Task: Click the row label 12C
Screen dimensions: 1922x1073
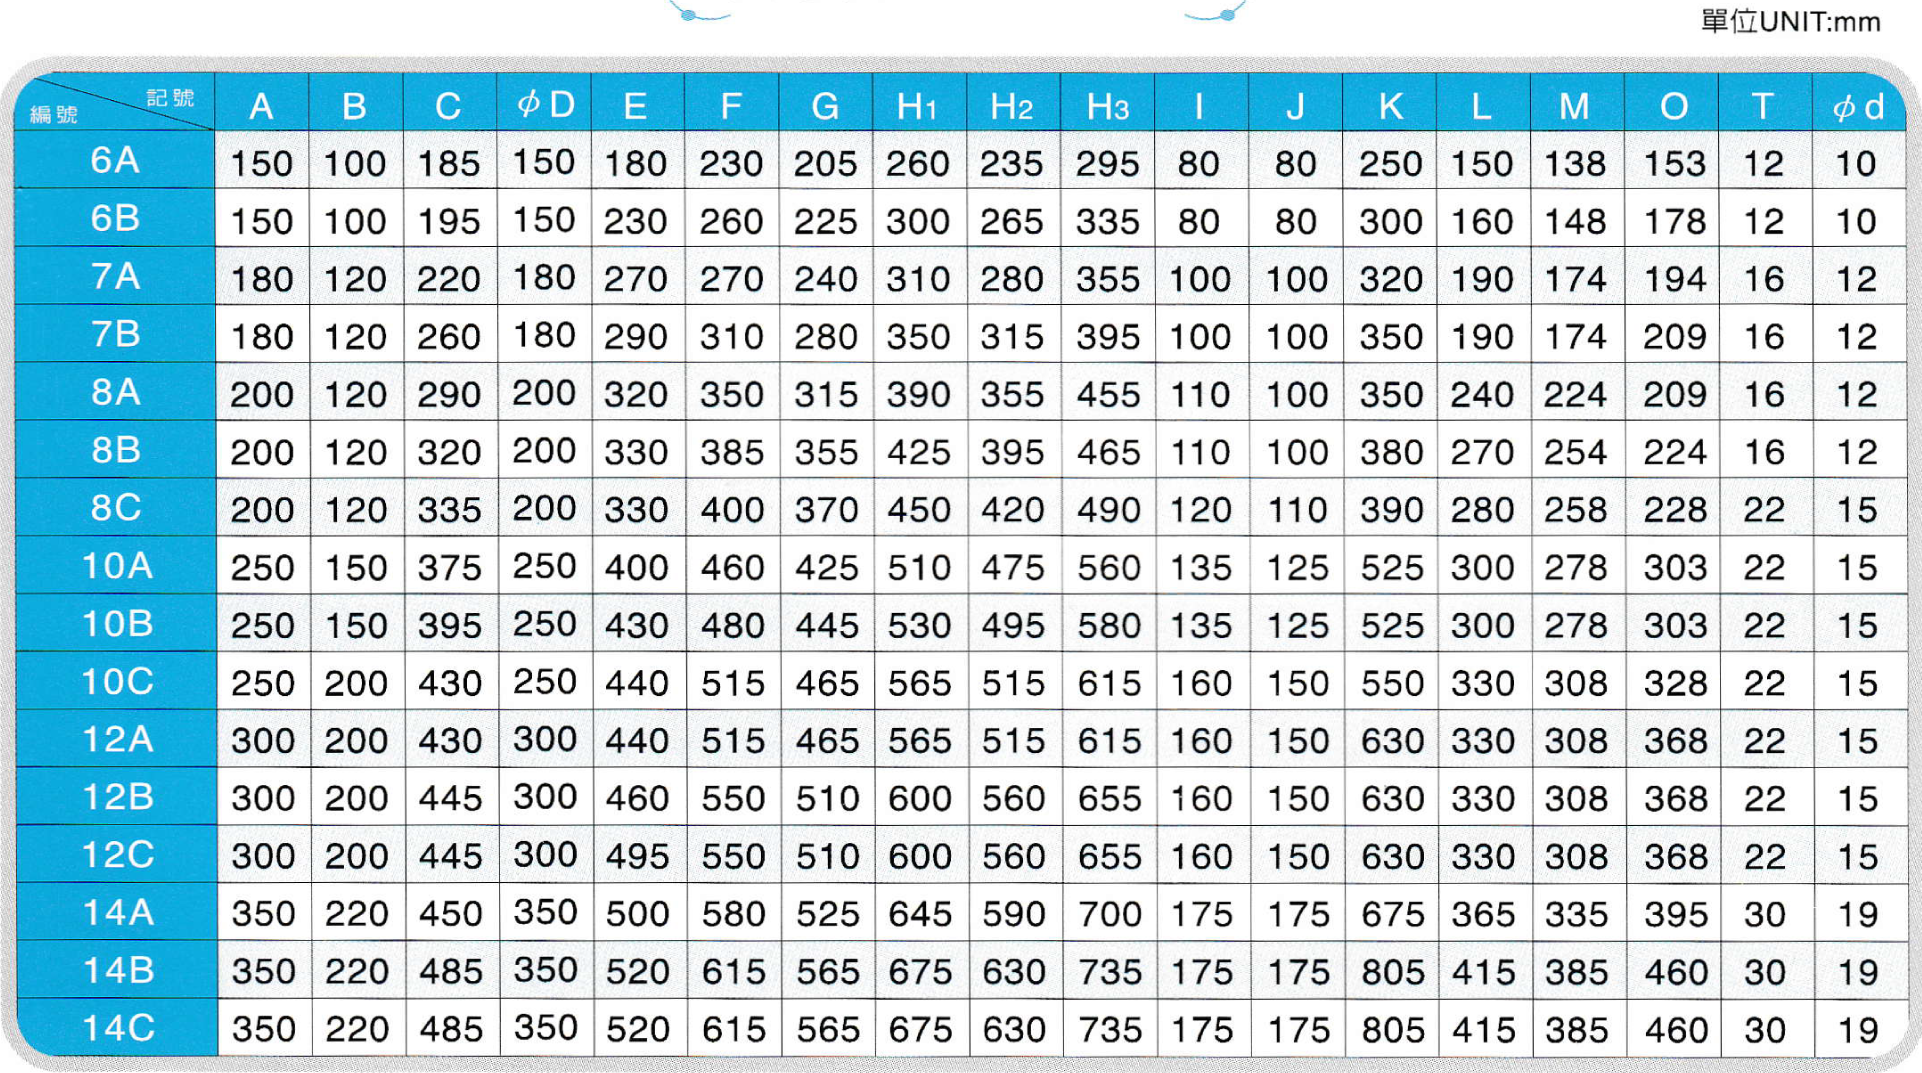Action: pyautogui.click(x=117, y=855)
